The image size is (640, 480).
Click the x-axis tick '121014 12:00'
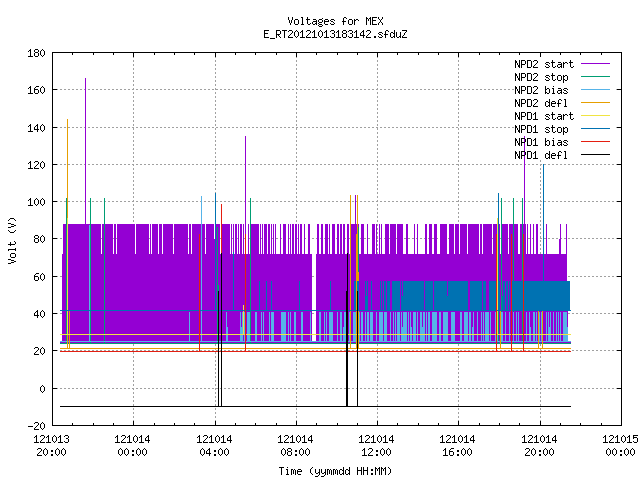click(x=376, y=446)
